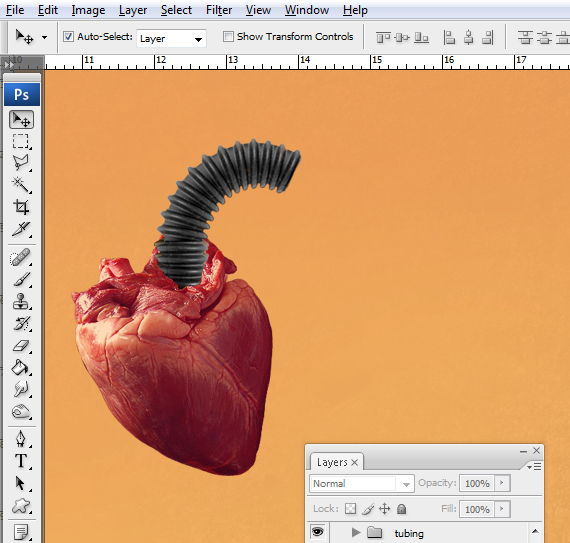The height and width of the screenshot is (543, 570).
Task: Select the Polygonal Lasso tool
Action: point(21,163)
